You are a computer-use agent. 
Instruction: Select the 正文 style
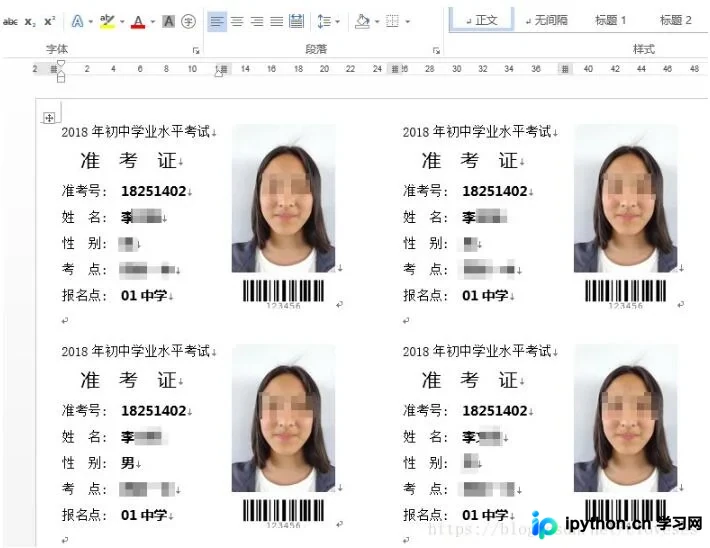[481, 20]
